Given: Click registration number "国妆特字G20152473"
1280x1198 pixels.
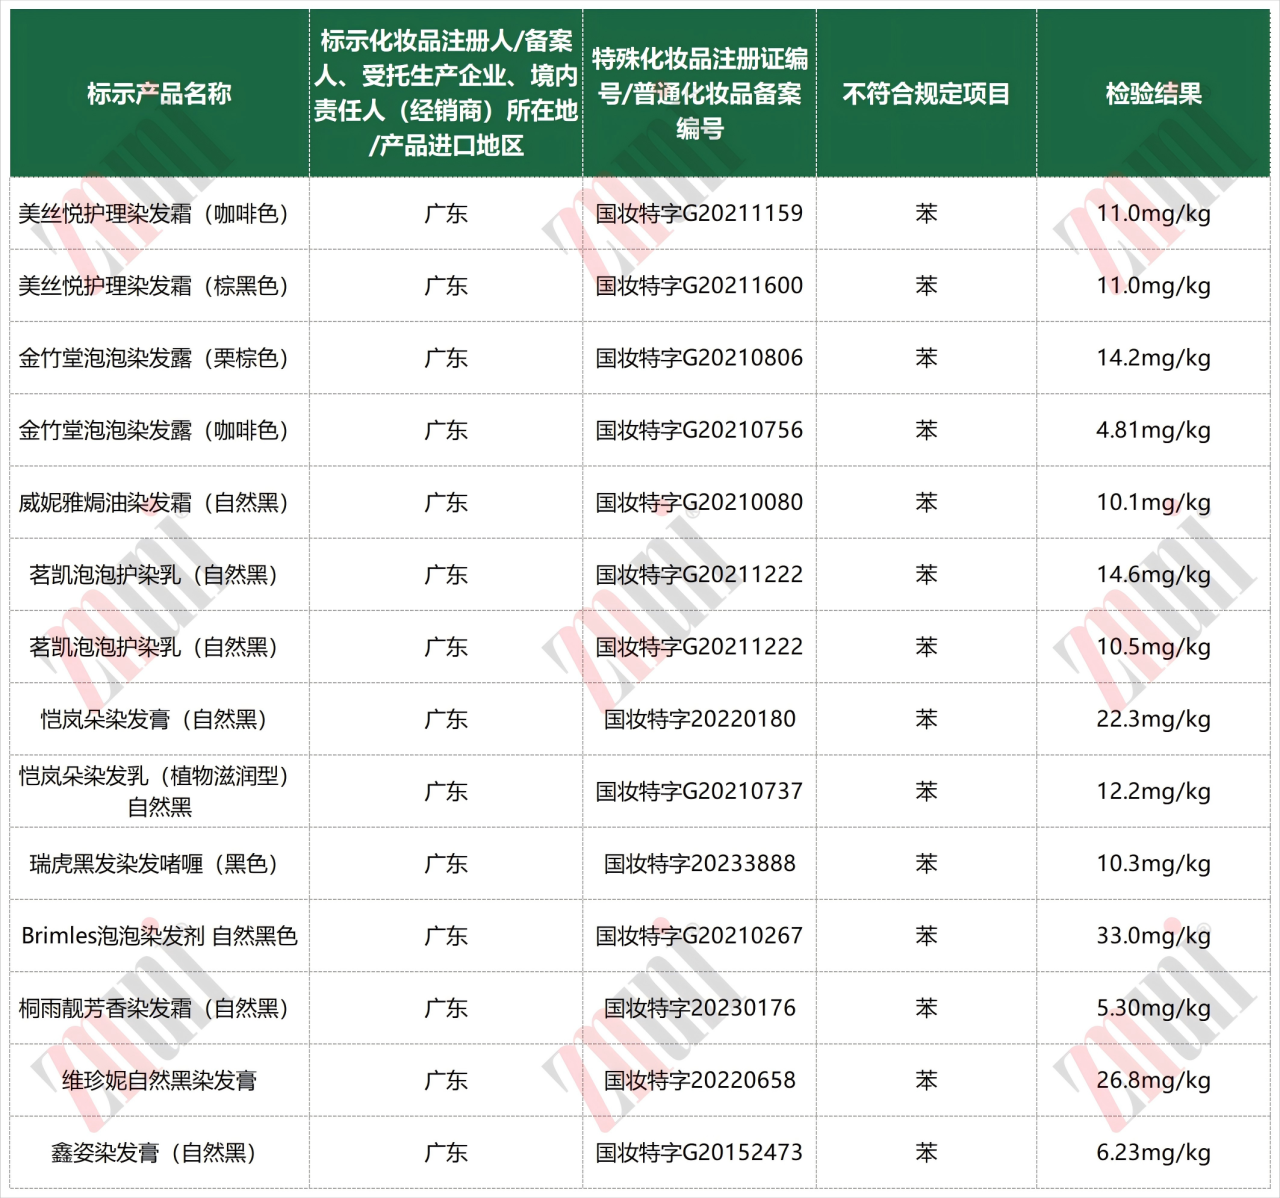Looking at the screenshot, I should coord(699,1153).
